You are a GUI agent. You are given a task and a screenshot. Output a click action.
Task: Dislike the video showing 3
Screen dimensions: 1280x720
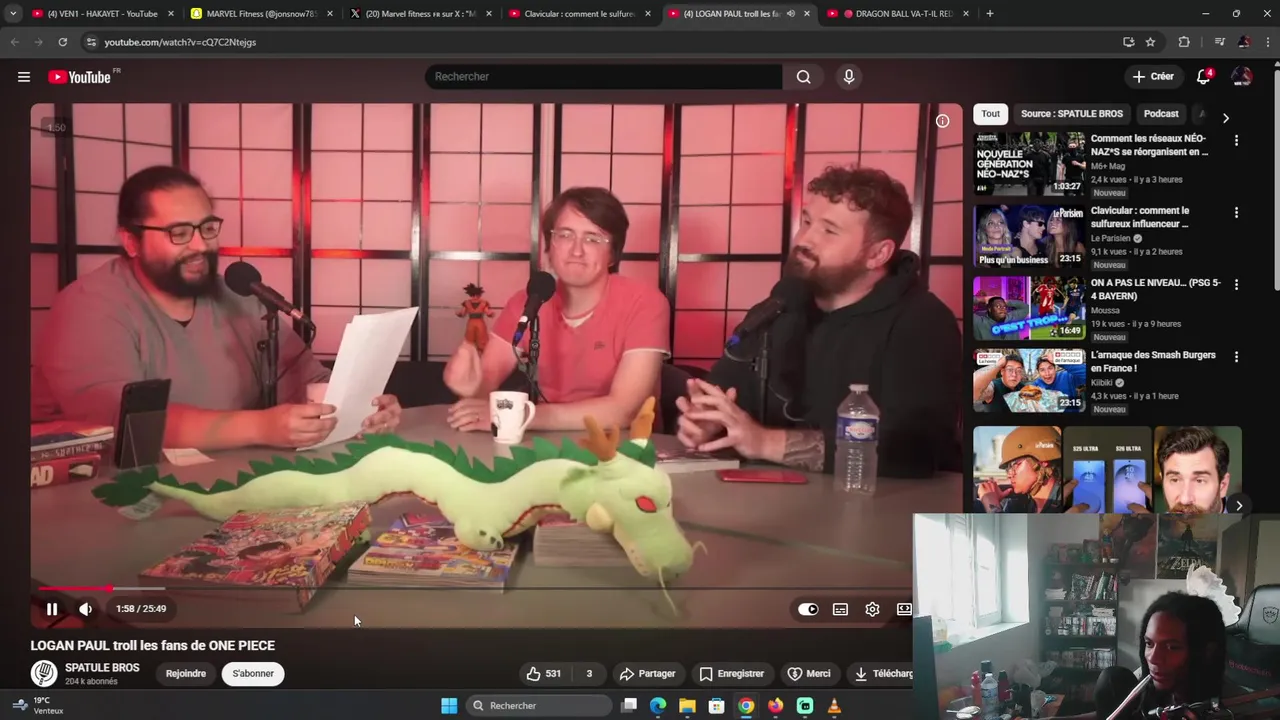pyautogui.click(x=589, y=674)
